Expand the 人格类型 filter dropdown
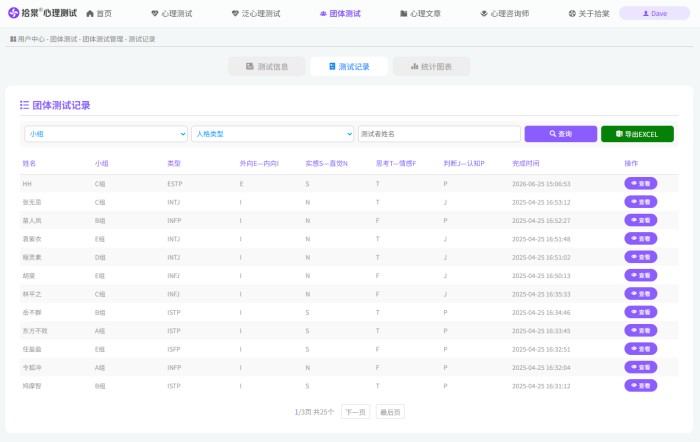The image size is (700, 442). (272, 134)
